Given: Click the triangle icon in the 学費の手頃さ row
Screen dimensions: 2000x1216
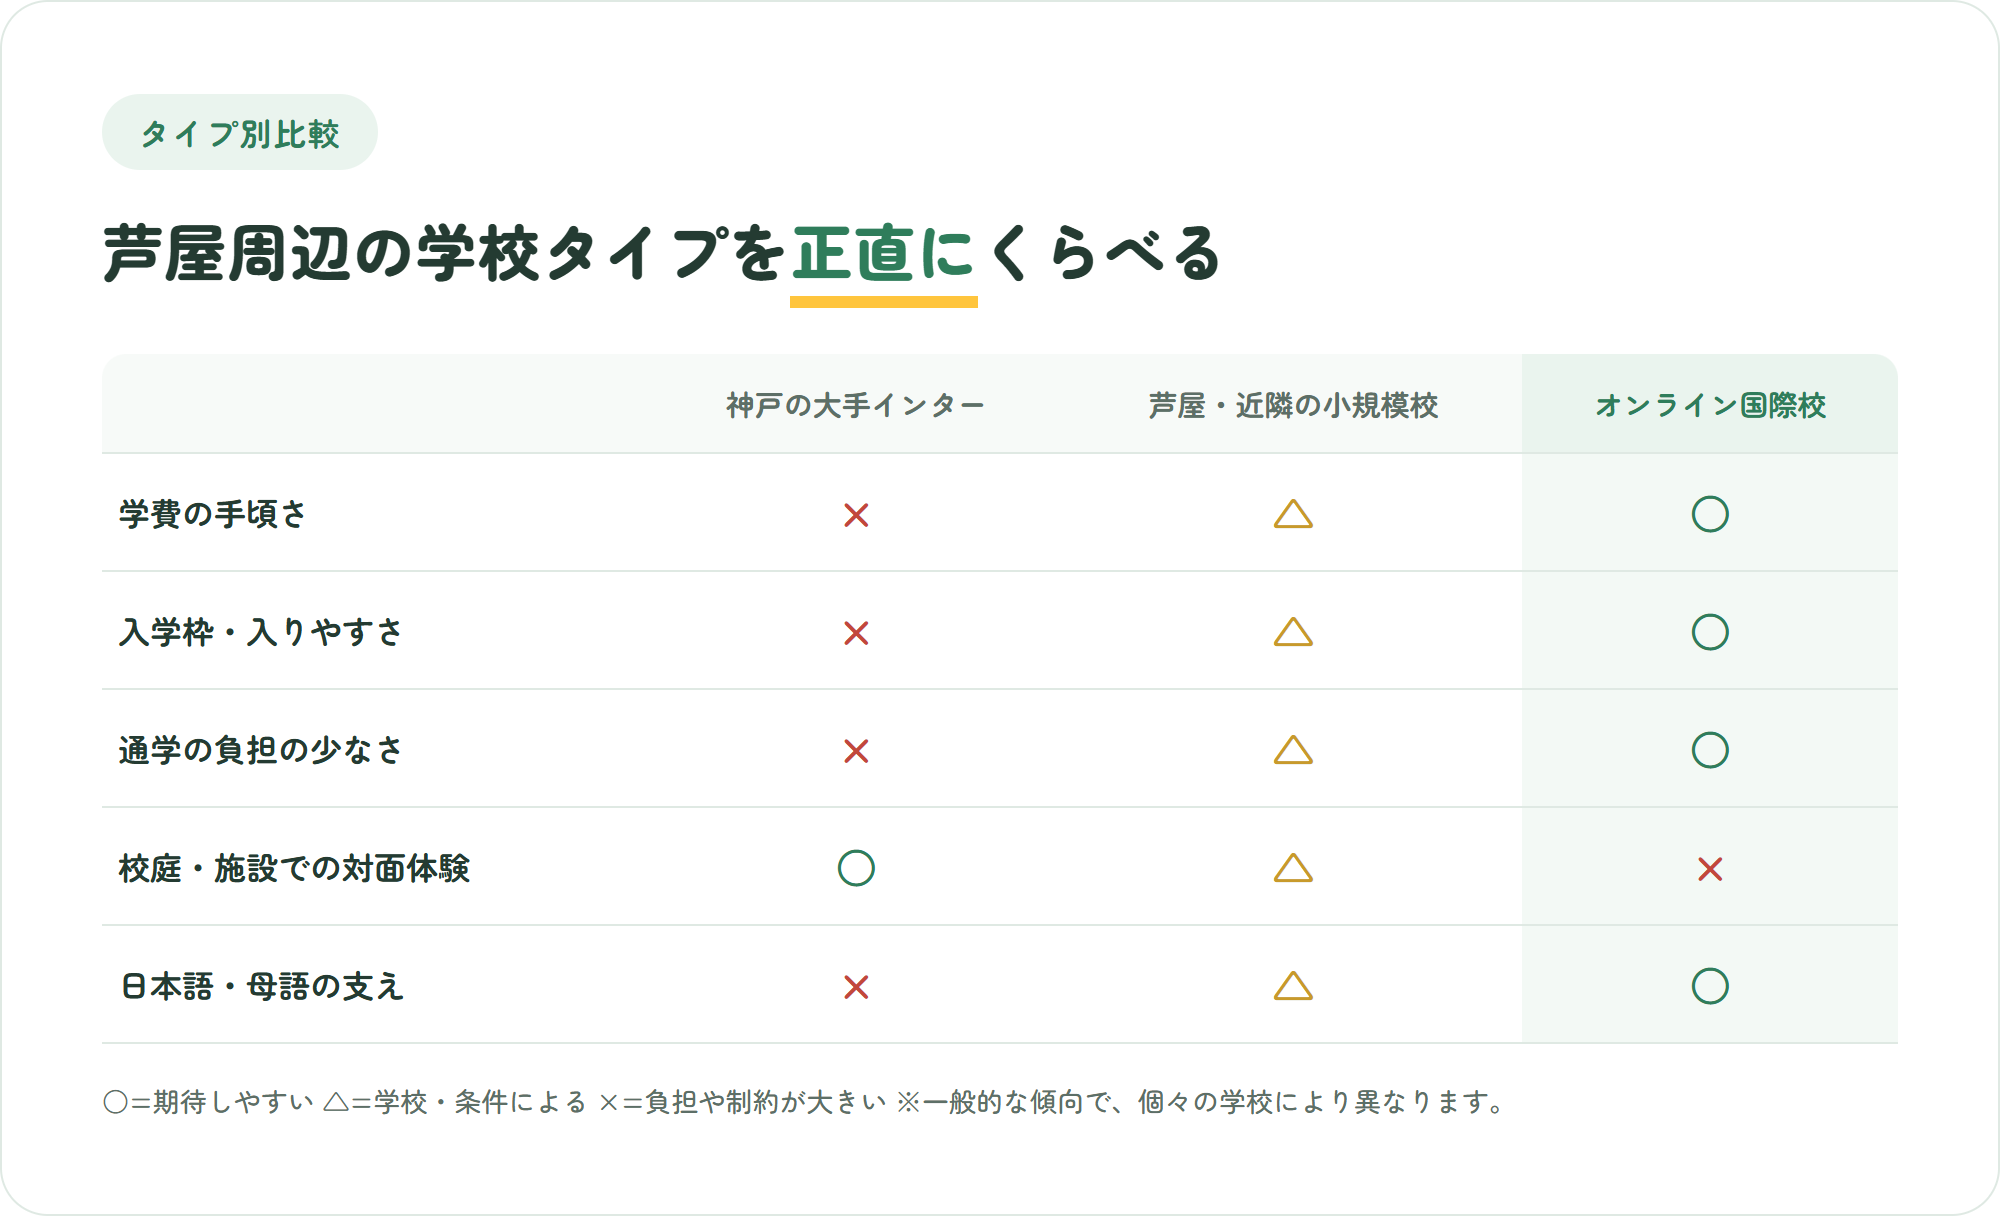Looking at the screenshot, I should tap(1293, 514).
